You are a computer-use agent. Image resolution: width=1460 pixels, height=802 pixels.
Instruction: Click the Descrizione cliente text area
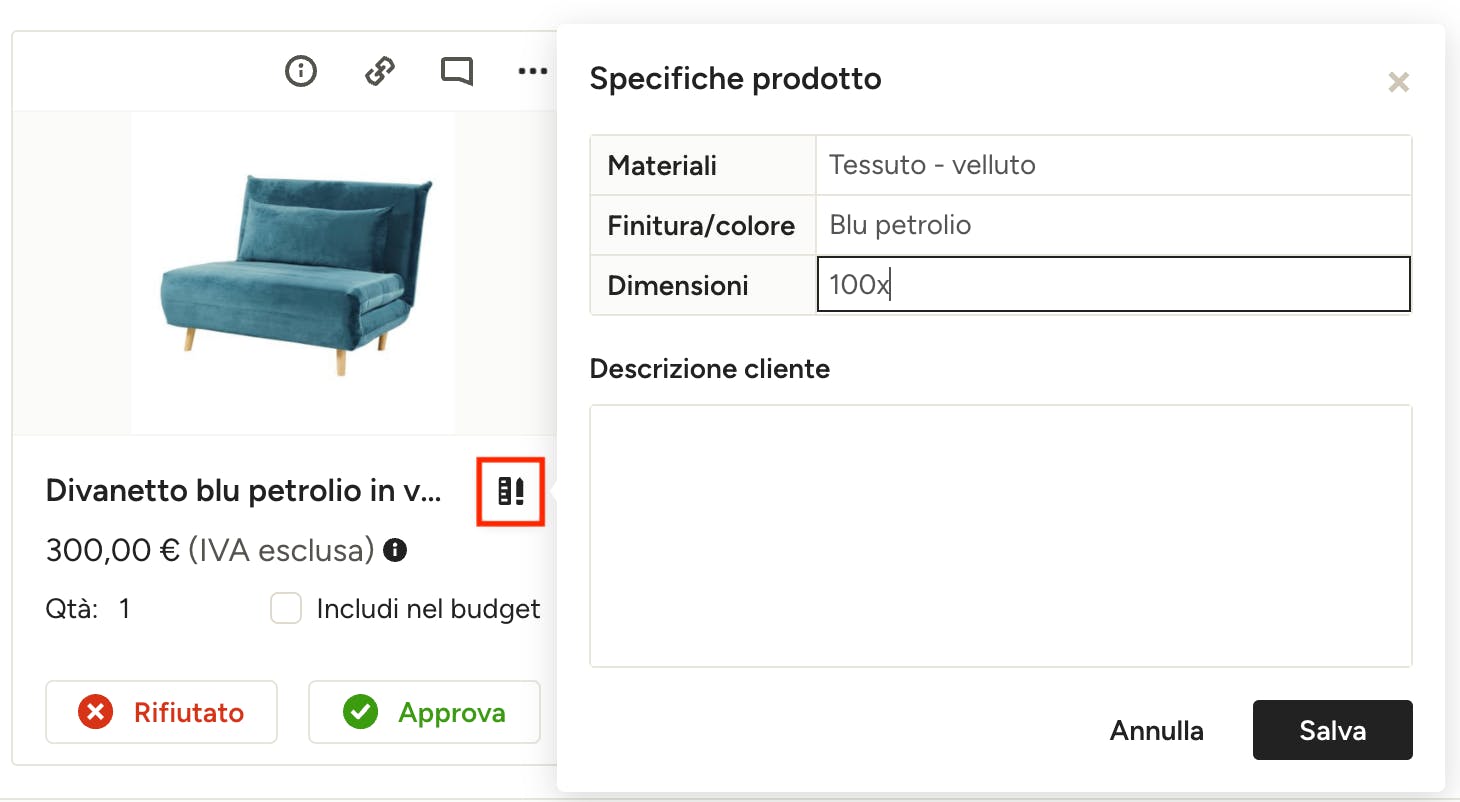[1000, 535]
